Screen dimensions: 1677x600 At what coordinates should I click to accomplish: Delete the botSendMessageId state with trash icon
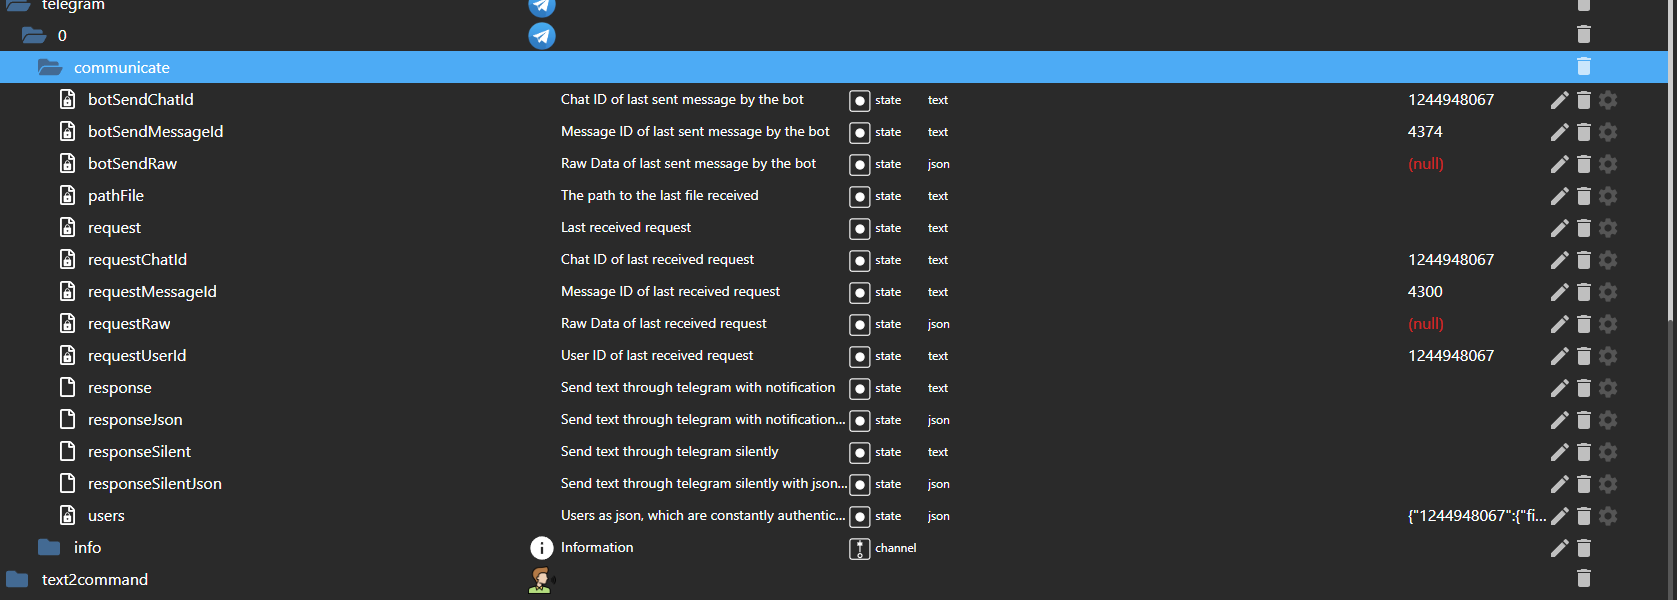pyautogui.click(x=1584, y=132)
